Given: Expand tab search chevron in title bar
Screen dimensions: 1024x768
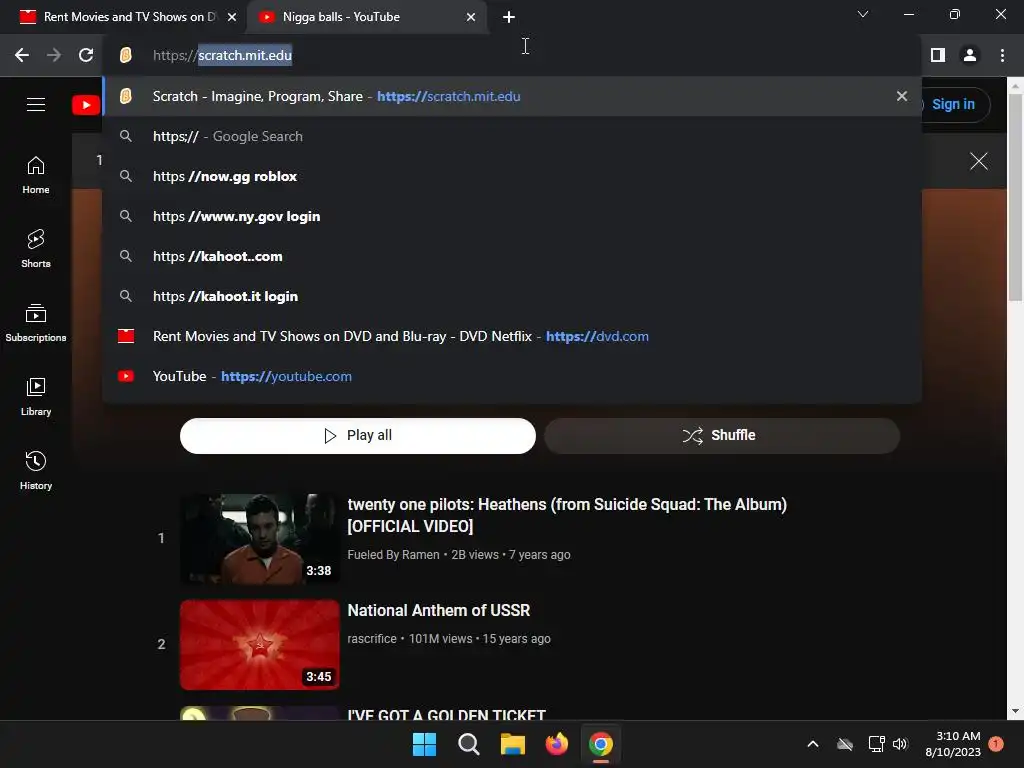Looking at the screenshot, I should [x=863, y=14].
